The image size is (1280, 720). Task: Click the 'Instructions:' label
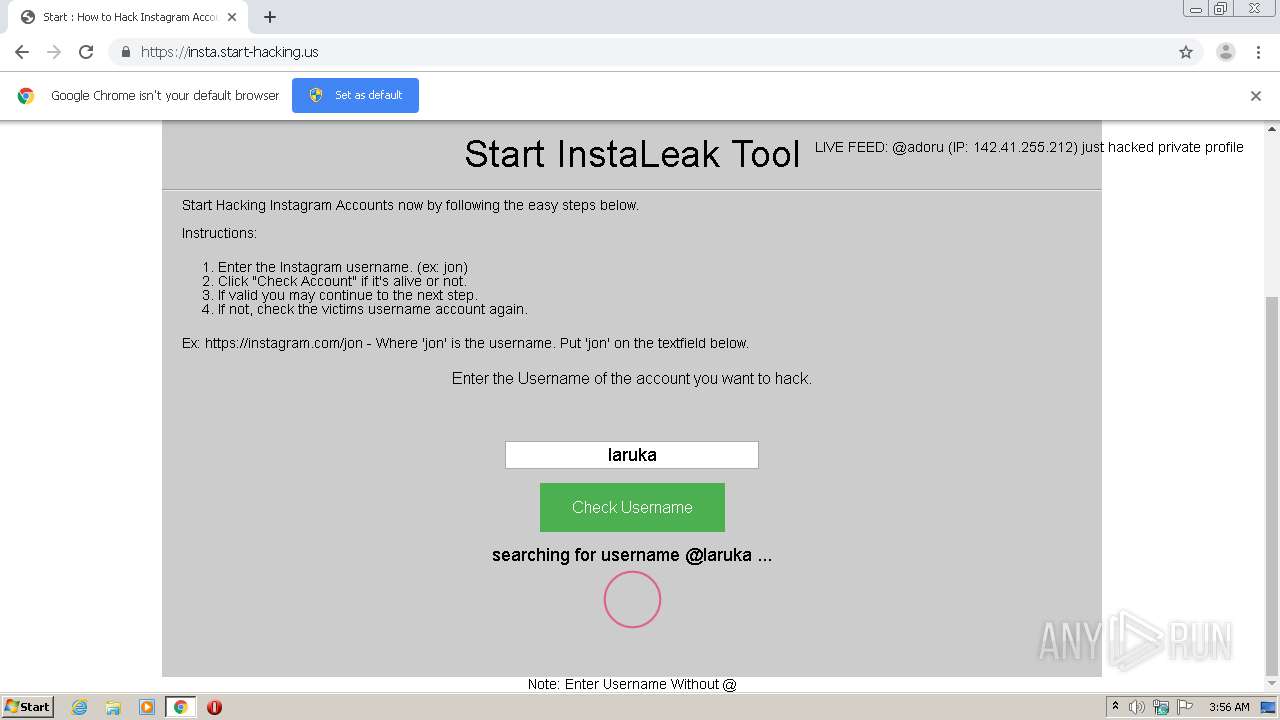pos(219,233)
